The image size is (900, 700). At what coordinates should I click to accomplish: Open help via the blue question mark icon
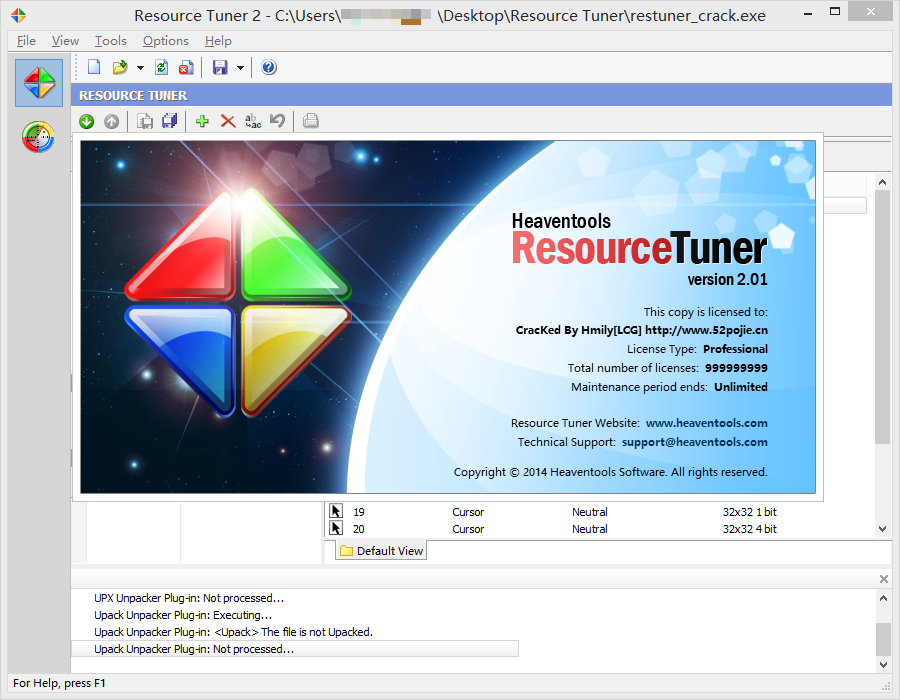(x=269, y=67)
